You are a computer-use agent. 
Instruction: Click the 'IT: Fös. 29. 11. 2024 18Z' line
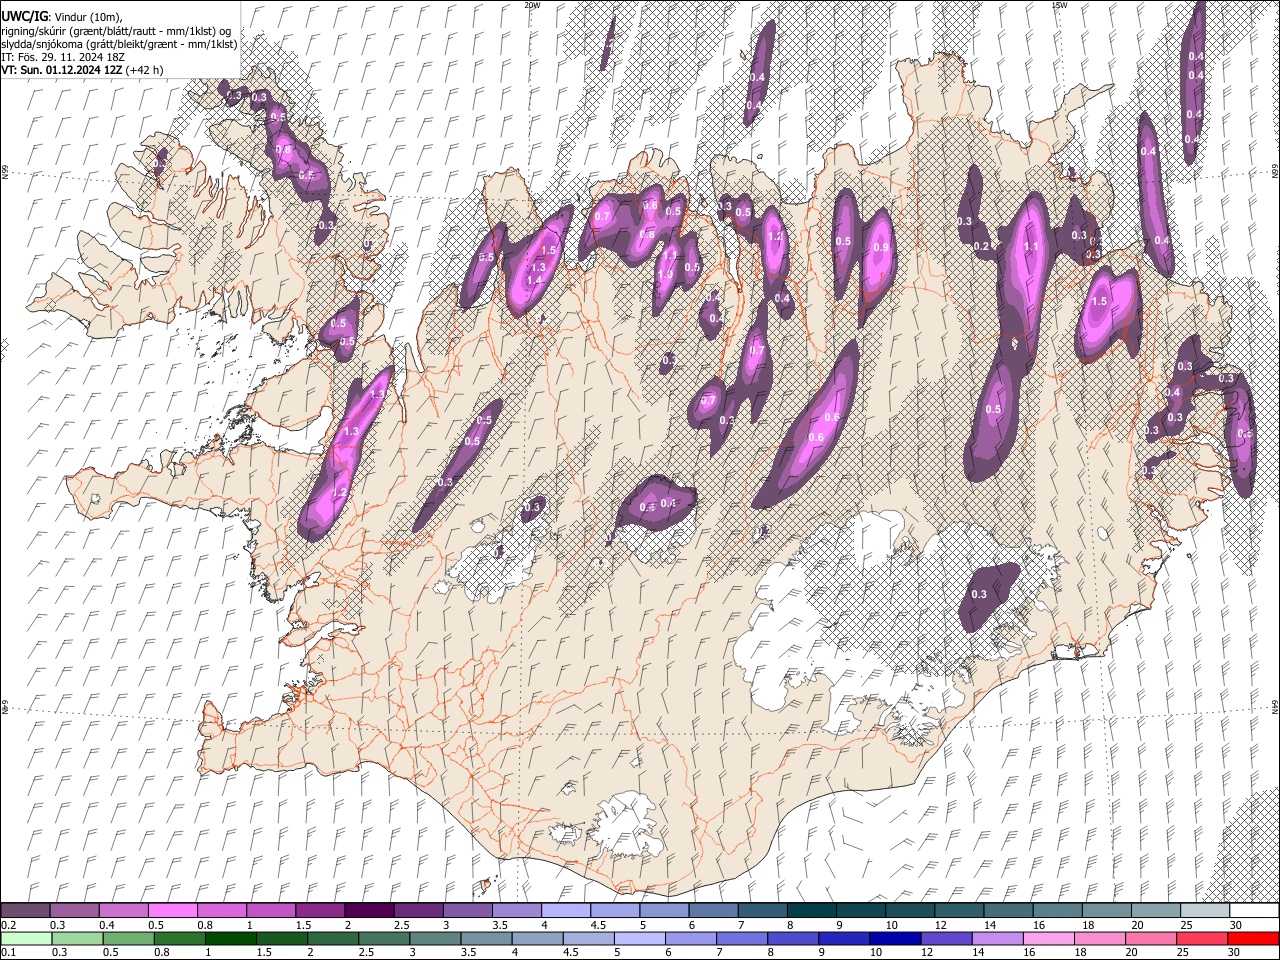coord(63,57)
